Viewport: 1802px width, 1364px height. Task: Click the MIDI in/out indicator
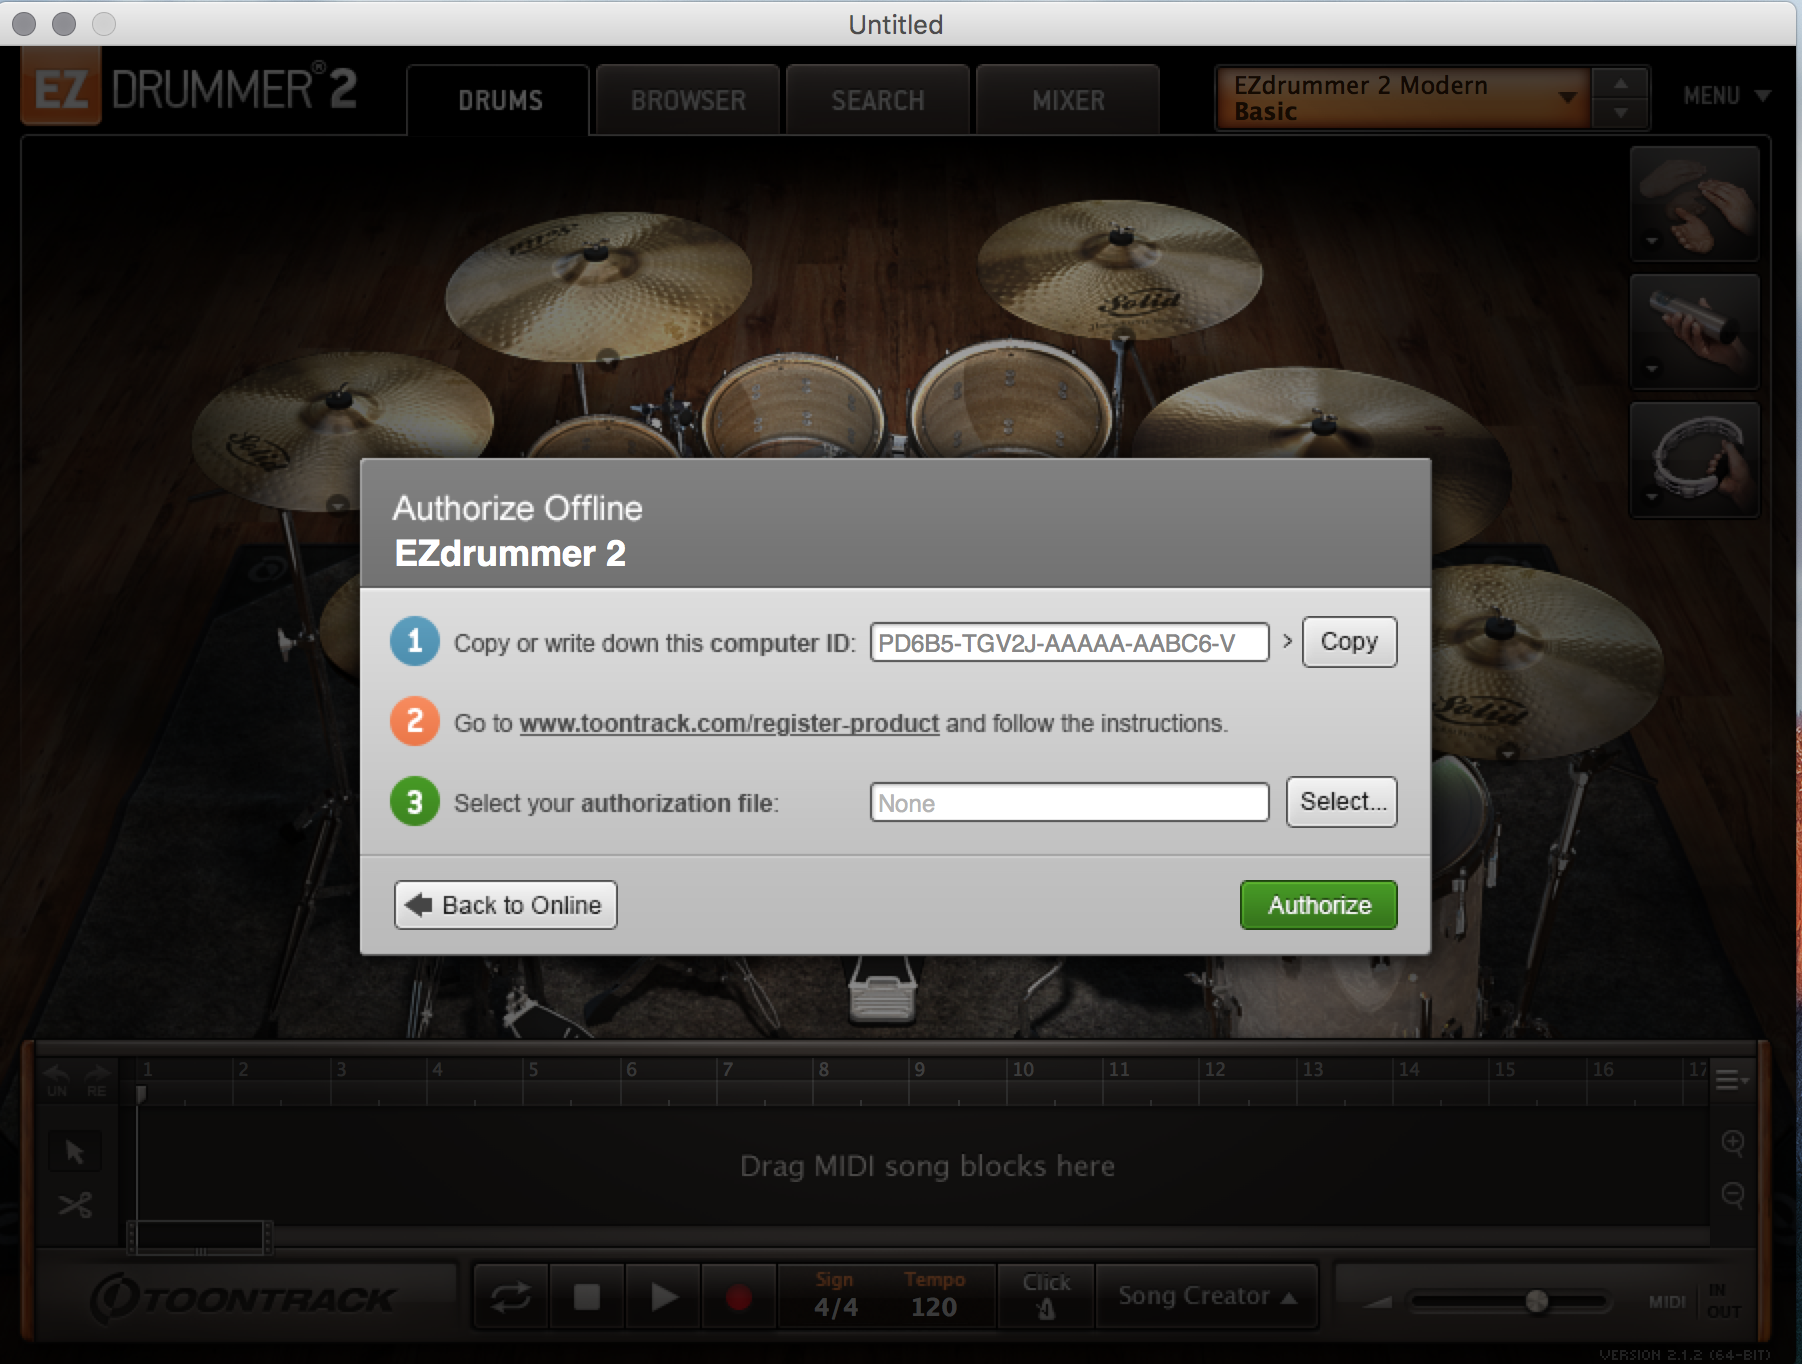pos(1695,1300)
